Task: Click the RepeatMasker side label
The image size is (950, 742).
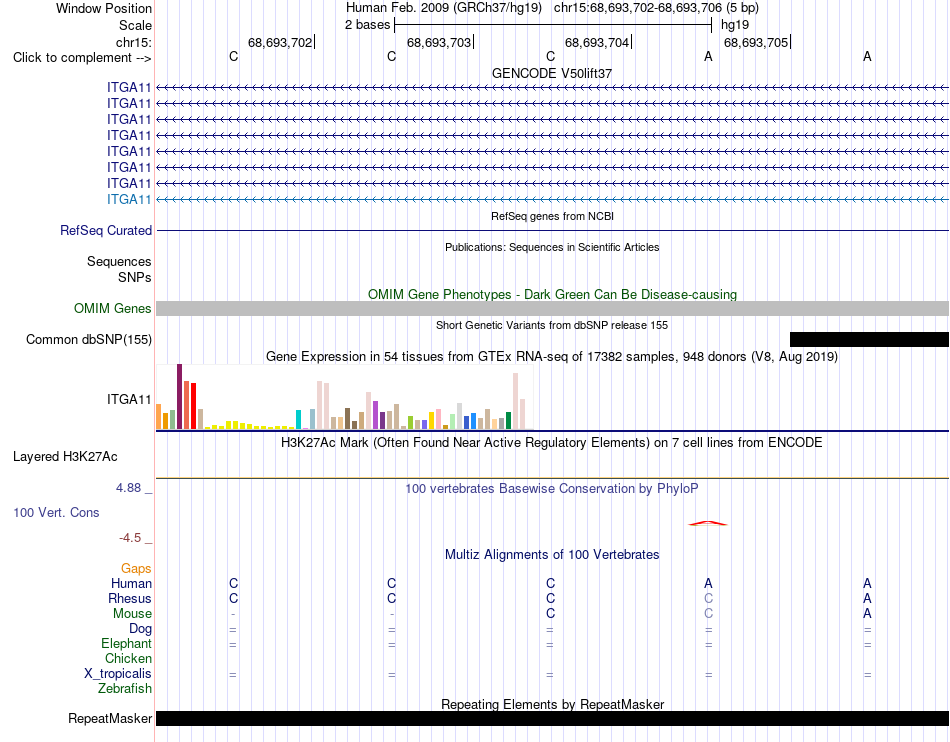Action: coord(110,718)
